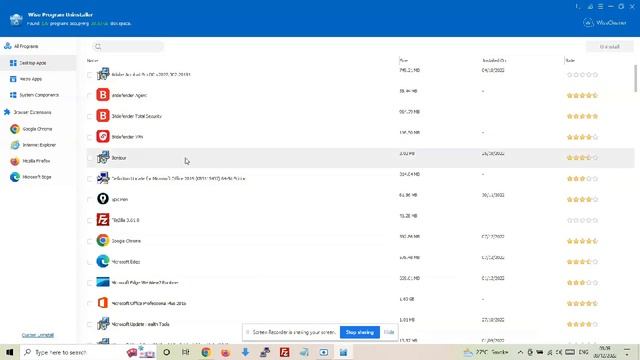
Task: Open the WiseCleaner link
Action: point(605,23)
